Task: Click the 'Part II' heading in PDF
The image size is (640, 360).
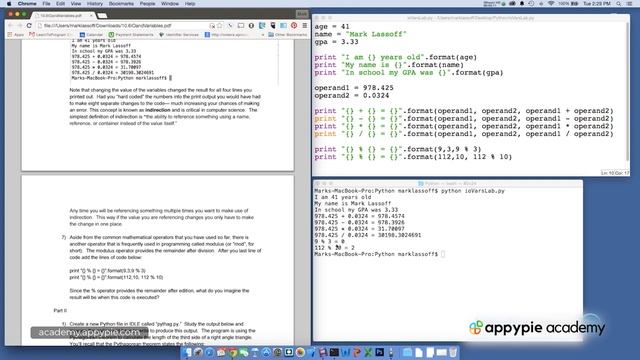Action: [60, 311]
